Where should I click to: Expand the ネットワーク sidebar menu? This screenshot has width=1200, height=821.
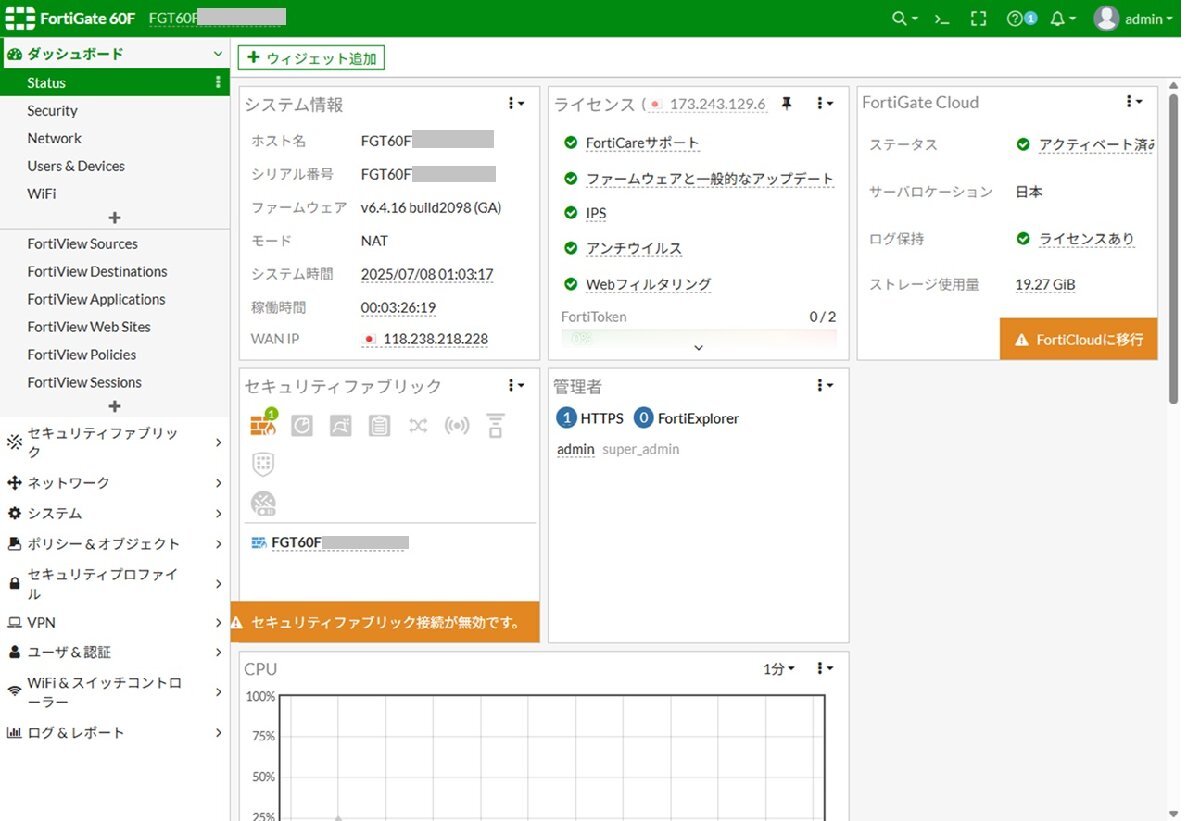click(114, 483)
